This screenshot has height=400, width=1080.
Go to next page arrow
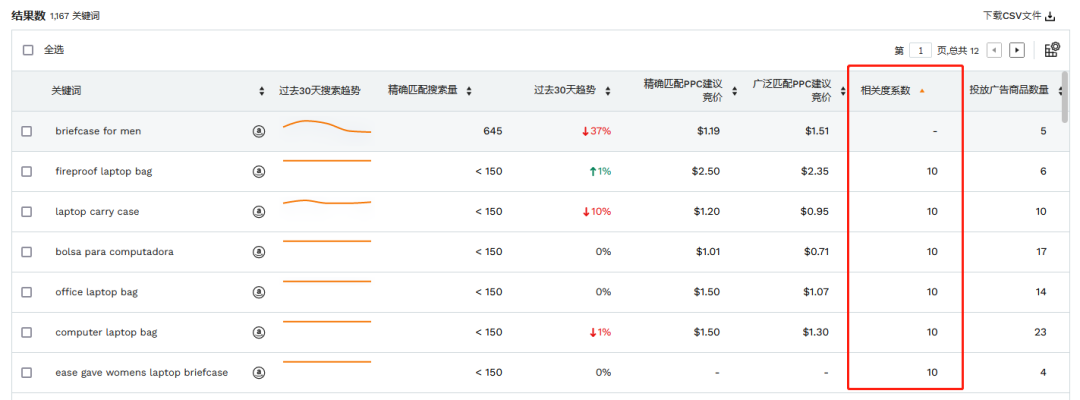[x=1017, y=50]
